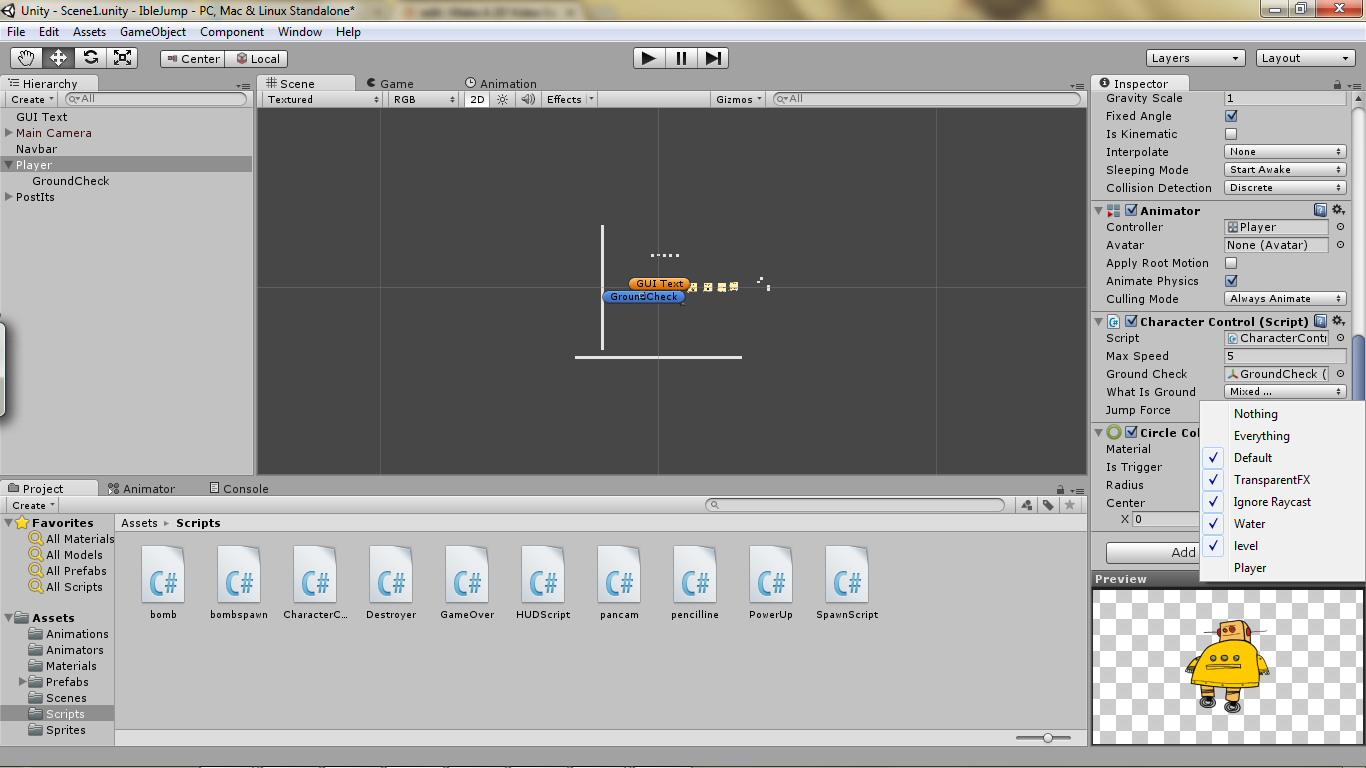Select Everything in the layer mask dropdown
Viewport: 1366px width, 768px height.
[1261, 435]
